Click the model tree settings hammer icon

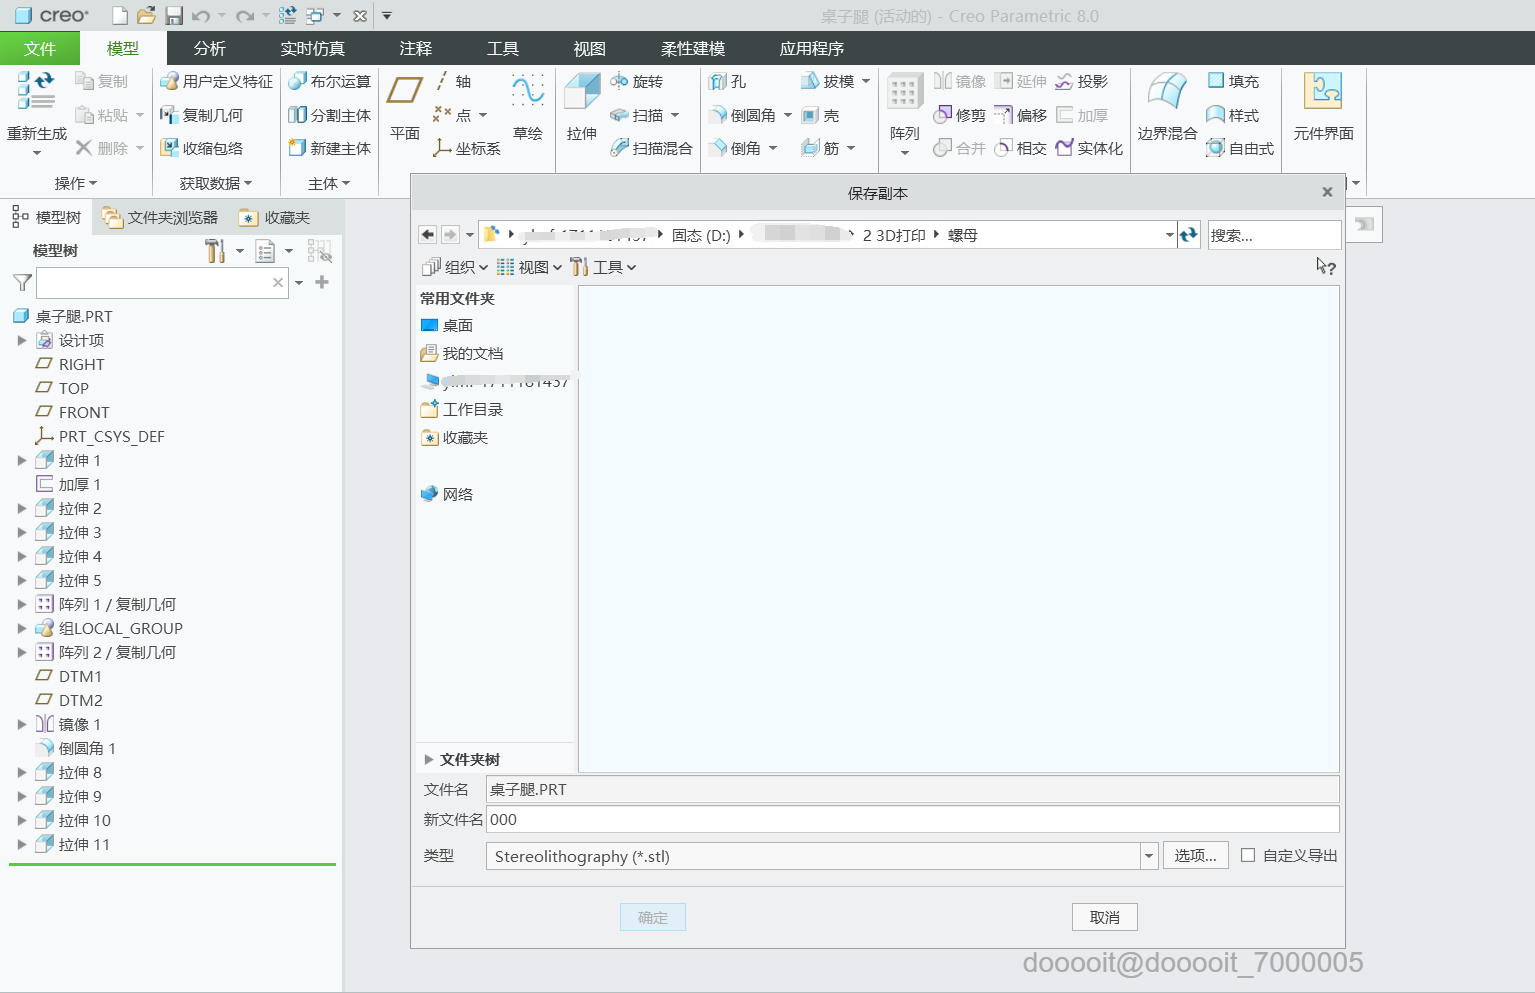point(215,251)
